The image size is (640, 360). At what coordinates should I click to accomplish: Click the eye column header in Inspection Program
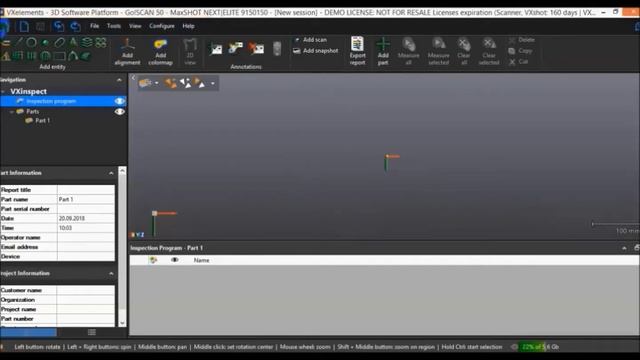pos(175,260)
